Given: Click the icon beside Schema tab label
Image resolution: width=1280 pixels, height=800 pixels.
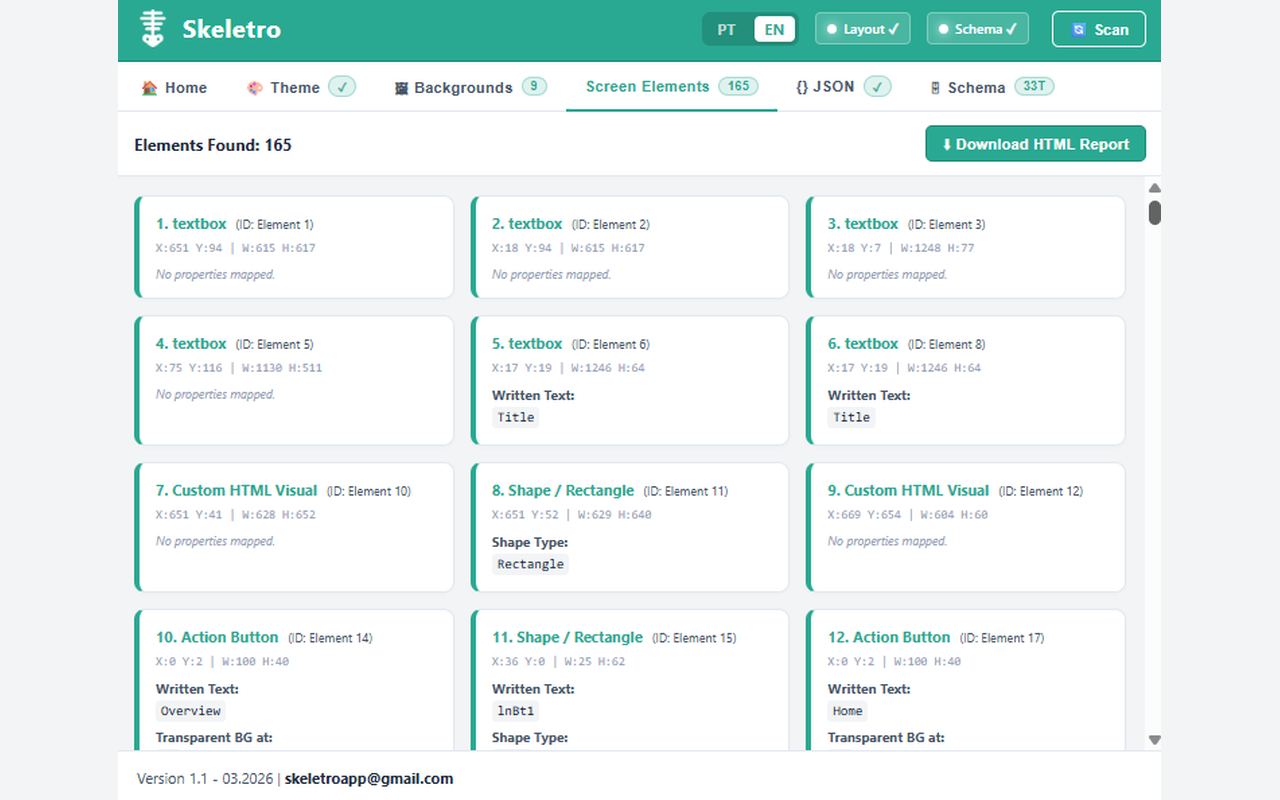Looking at the screenshot, I should pos(936,88).
